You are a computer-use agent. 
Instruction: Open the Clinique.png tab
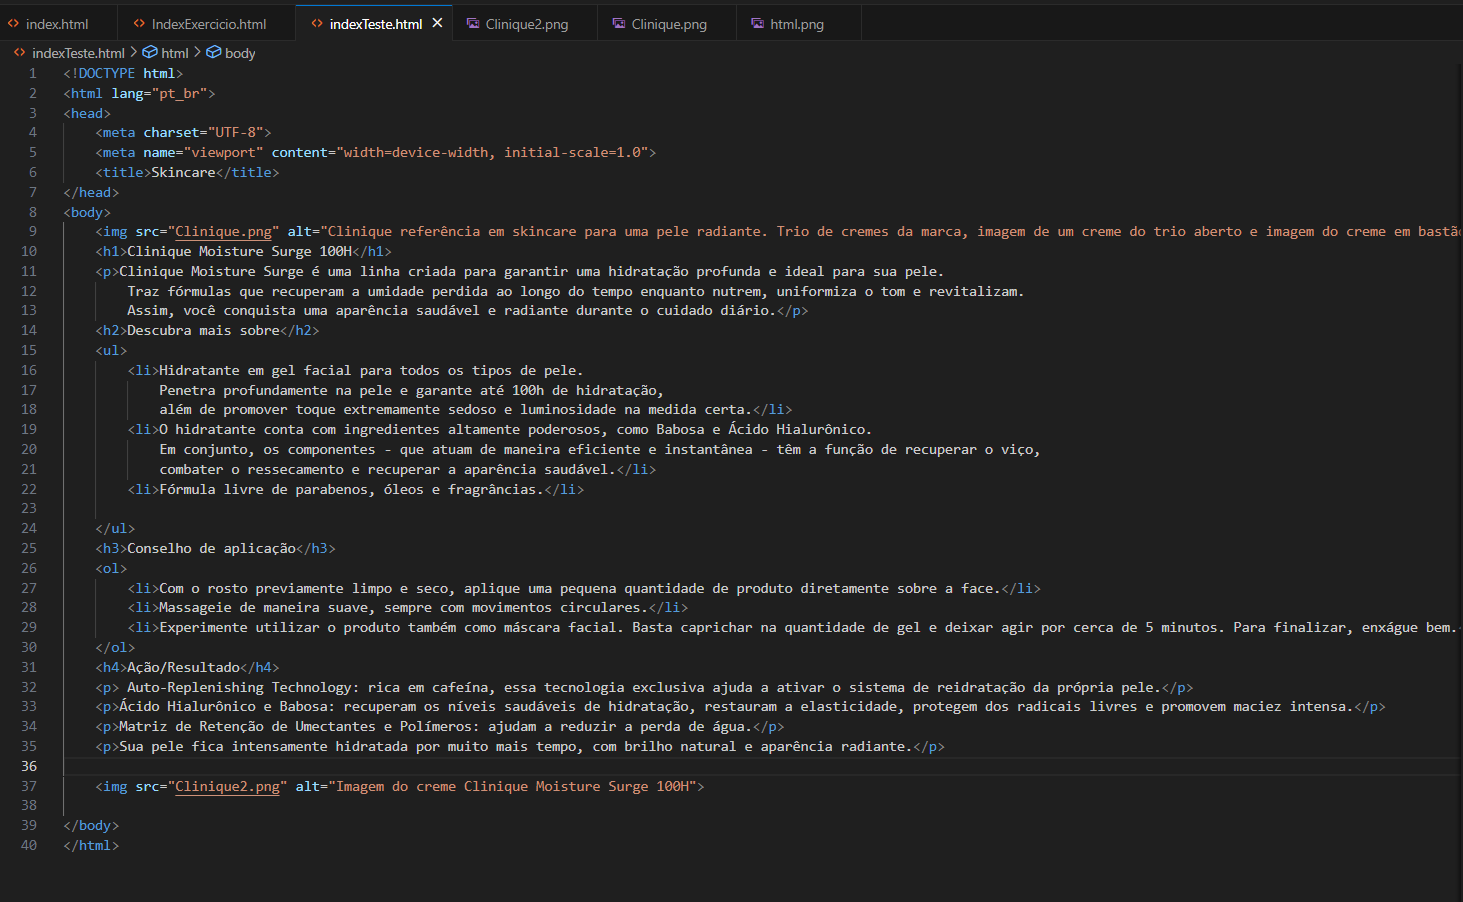668,24
